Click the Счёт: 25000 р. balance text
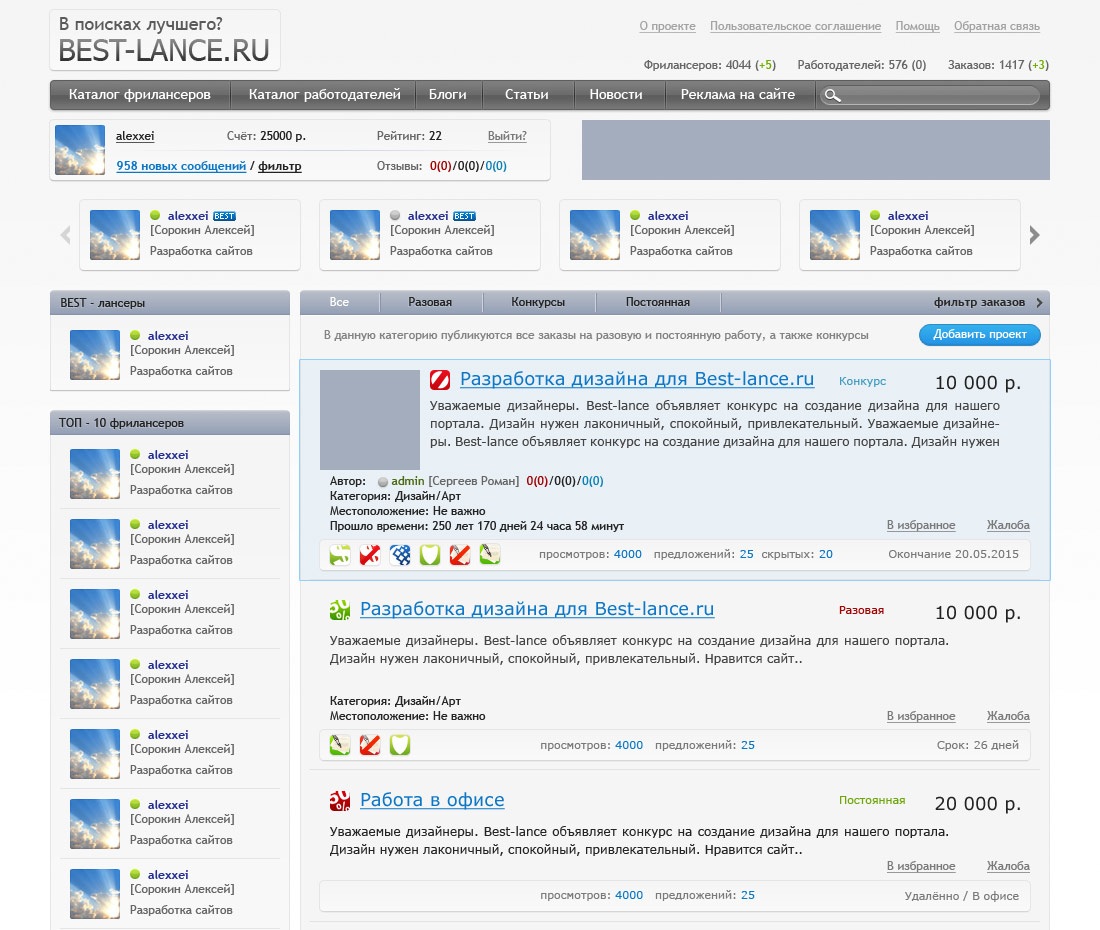Image resolution: width=1100 pixels, height=930 pixels. pyautogui.click(x=266, y=136)
